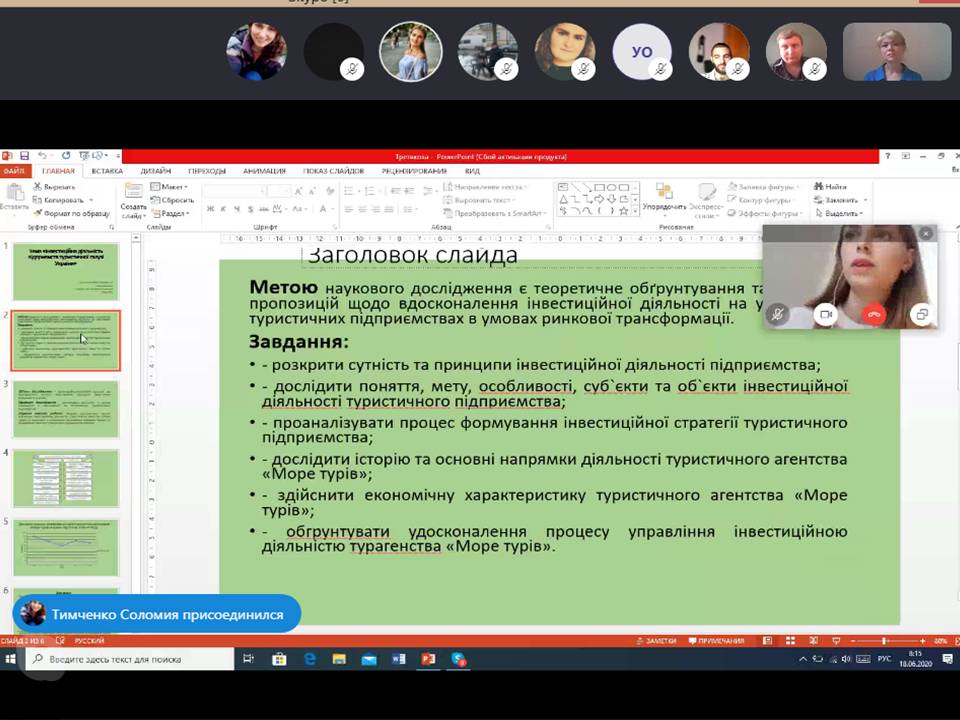Click Найти to search the presentation
Viewport: 960px width, 720px height.
(x=834, y=187)
